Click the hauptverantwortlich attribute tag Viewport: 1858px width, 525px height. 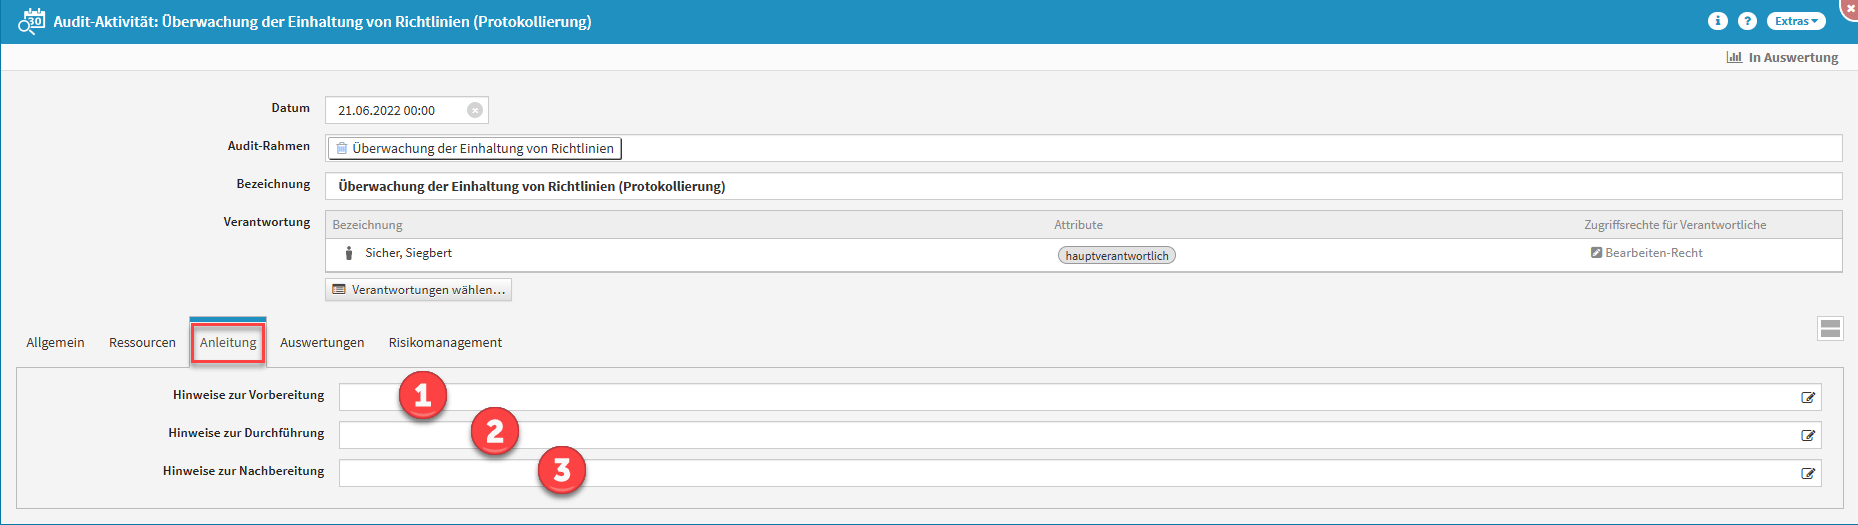tap(1116, 255)
